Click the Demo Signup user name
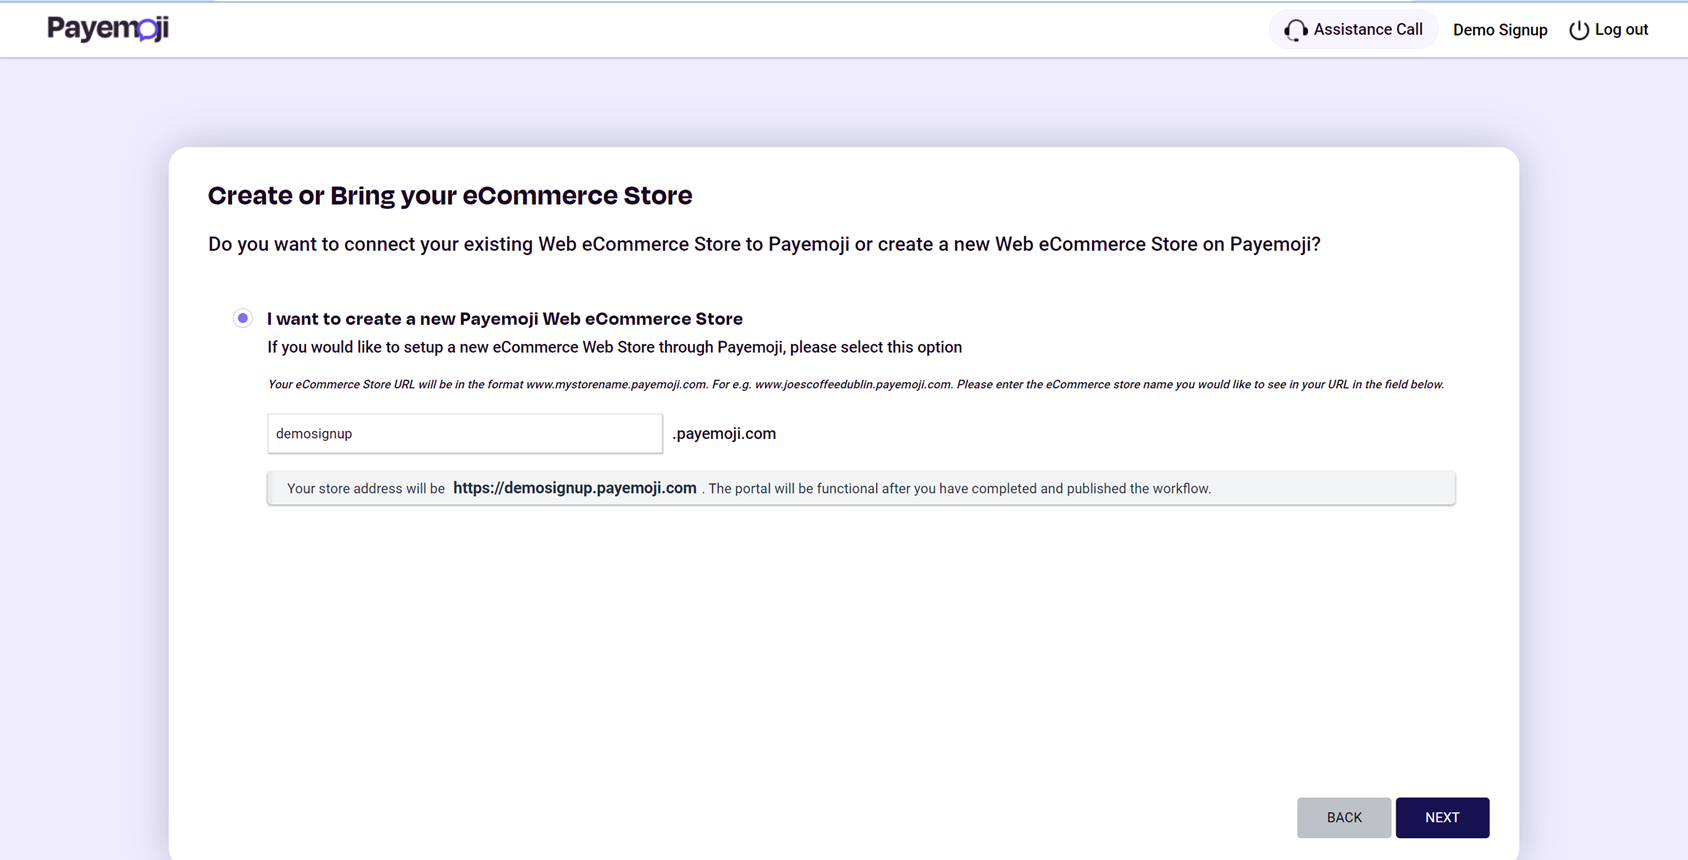This screenshot has width=1688, height=860. 1500,30
